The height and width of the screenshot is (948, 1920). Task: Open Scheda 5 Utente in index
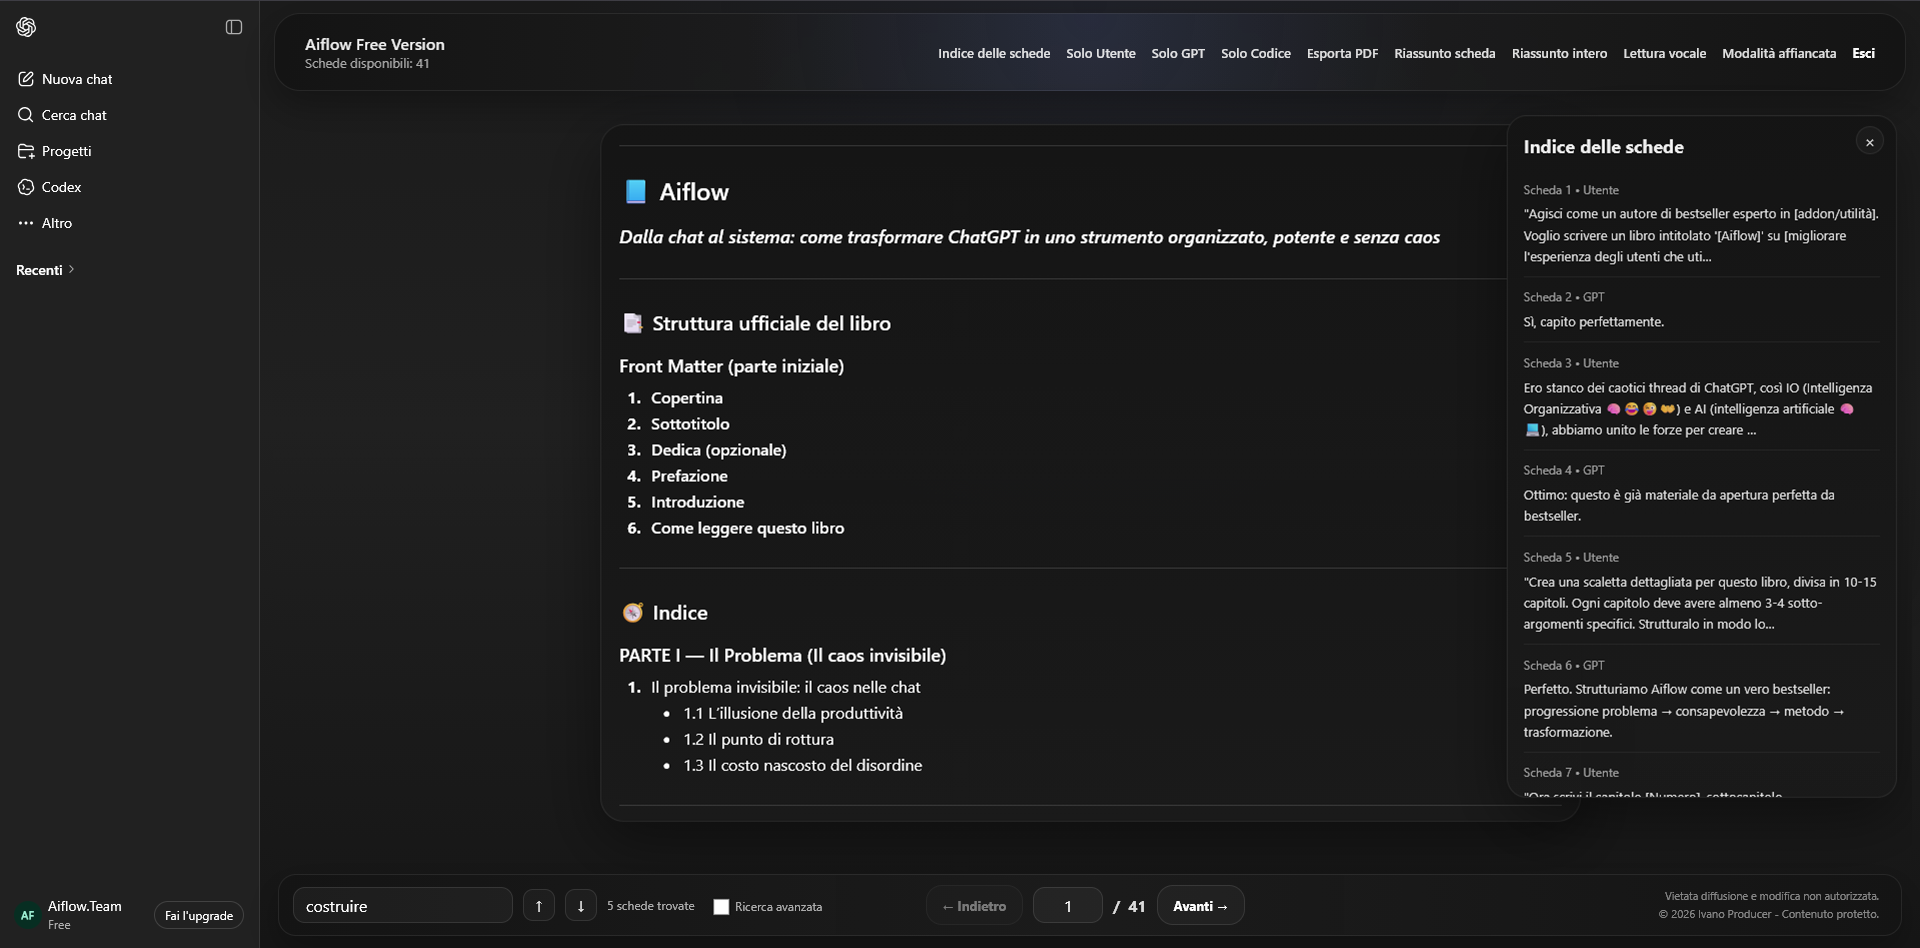[x=1701, y=591]
